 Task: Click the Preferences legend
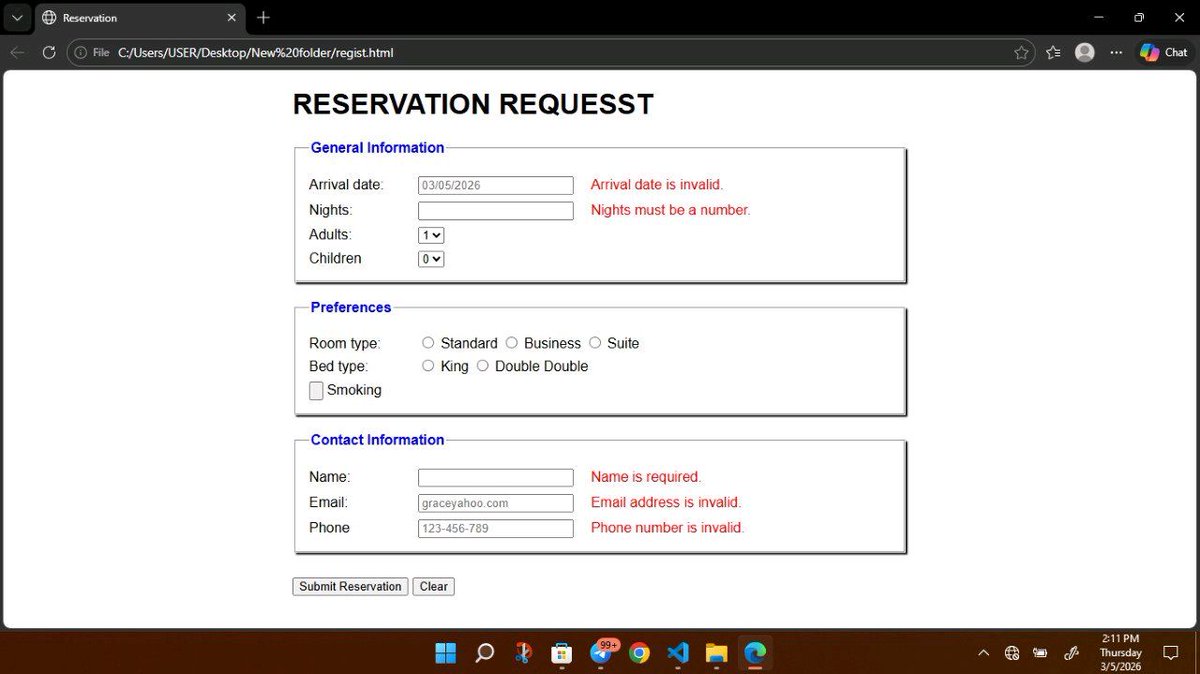coord(351,308)
